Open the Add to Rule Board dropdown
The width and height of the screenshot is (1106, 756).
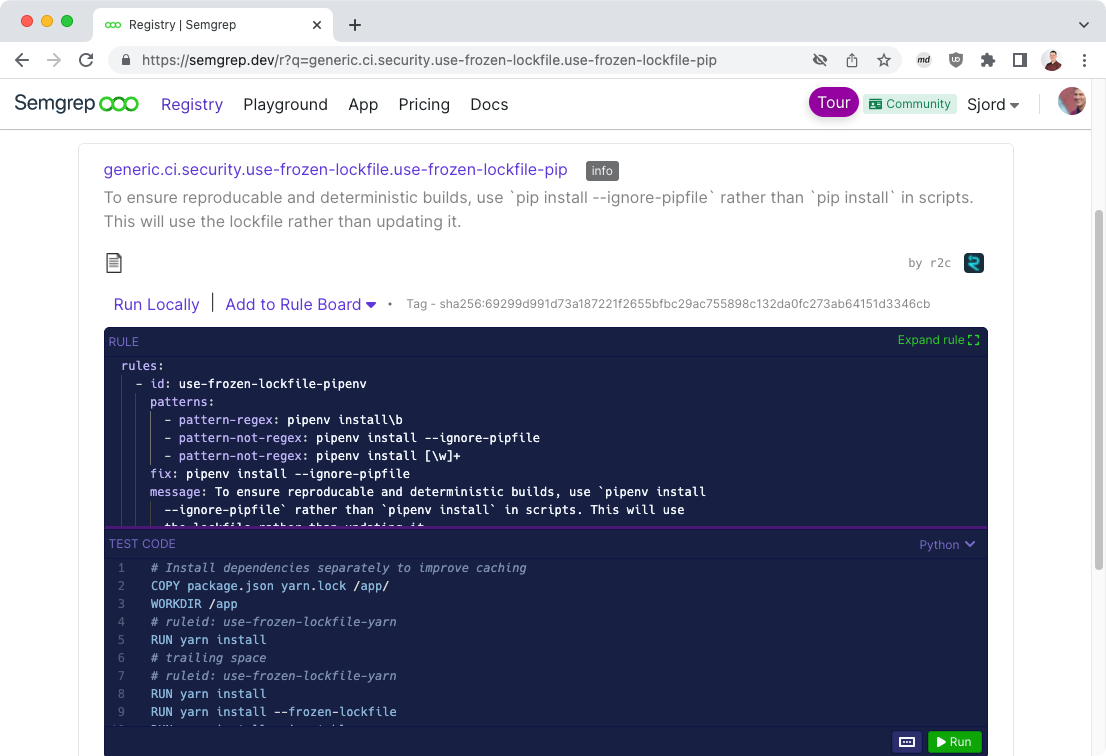[x=300, y=304]
